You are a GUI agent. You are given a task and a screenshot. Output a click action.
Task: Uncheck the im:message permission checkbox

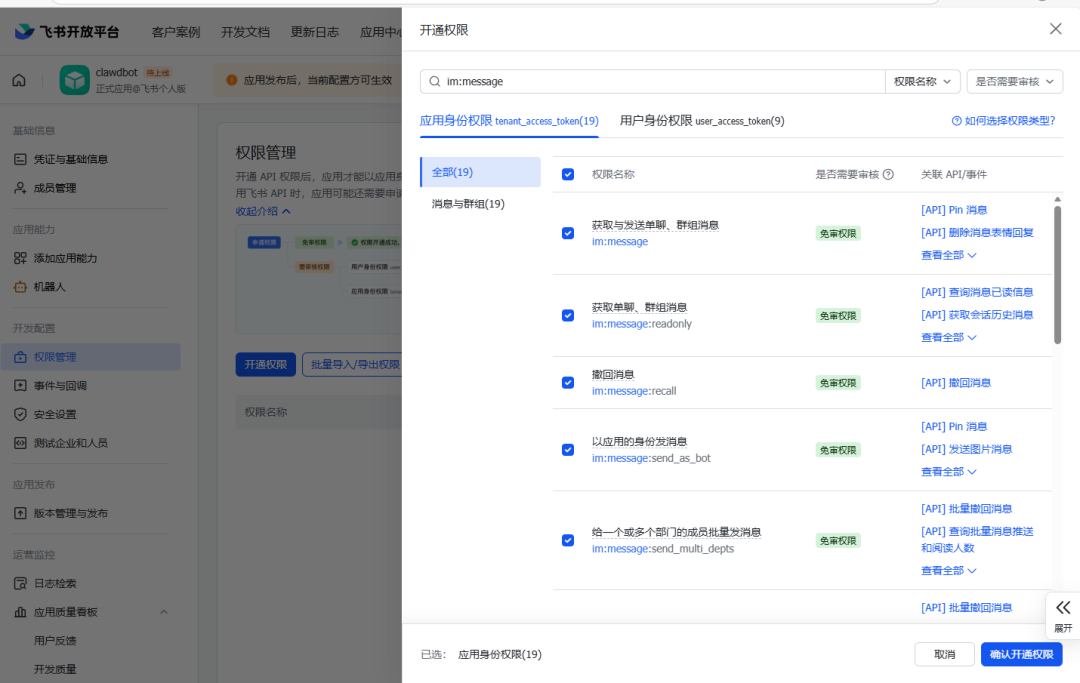[x=568, y=233]
